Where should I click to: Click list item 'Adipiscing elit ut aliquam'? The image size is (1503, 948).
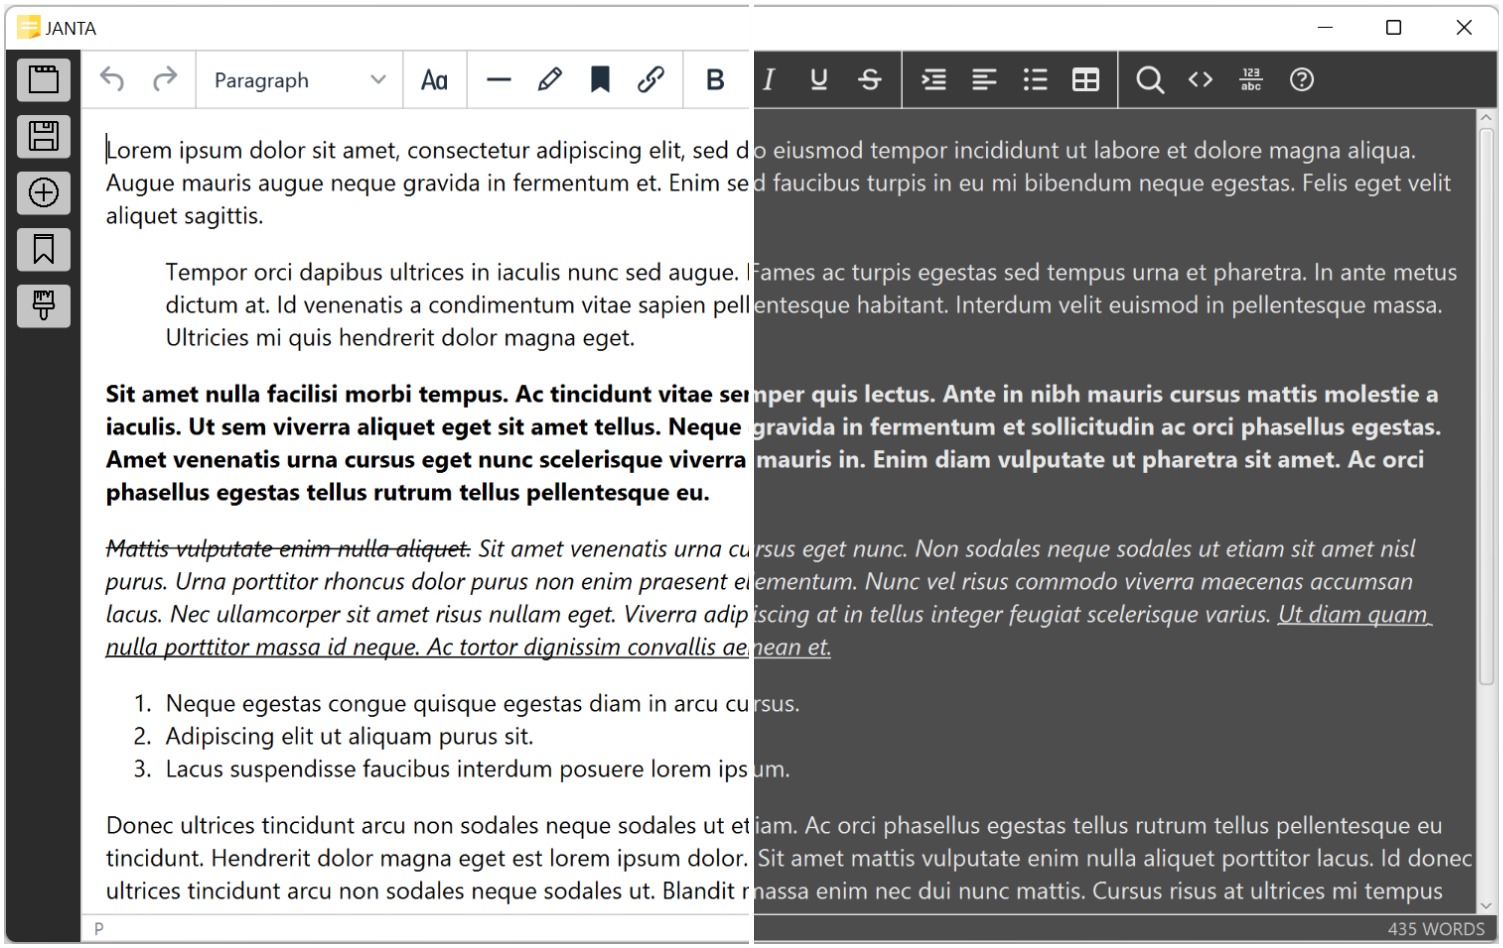click(349, 737)
